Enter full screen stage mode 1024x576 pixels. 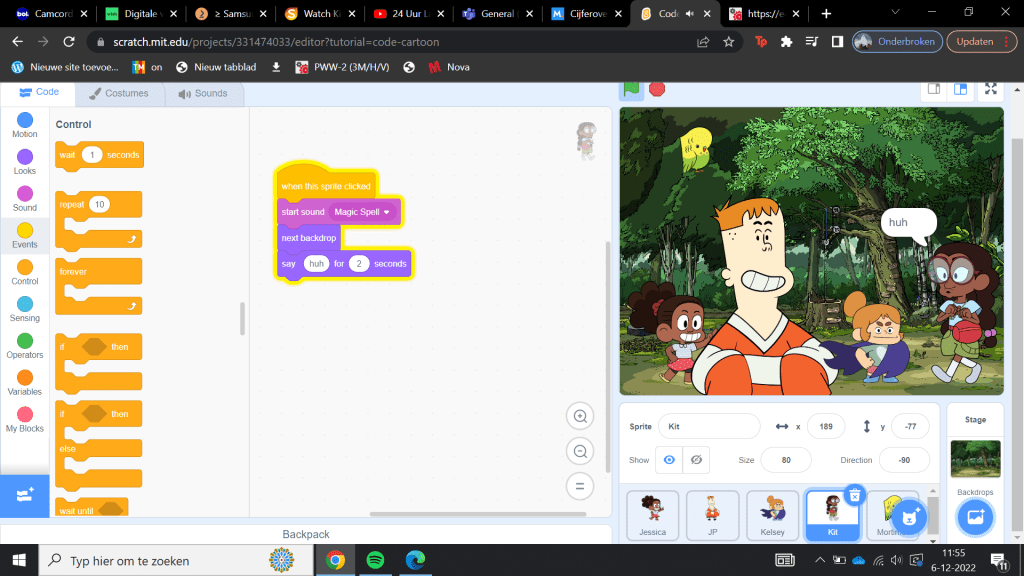click(x=990, y=89)
